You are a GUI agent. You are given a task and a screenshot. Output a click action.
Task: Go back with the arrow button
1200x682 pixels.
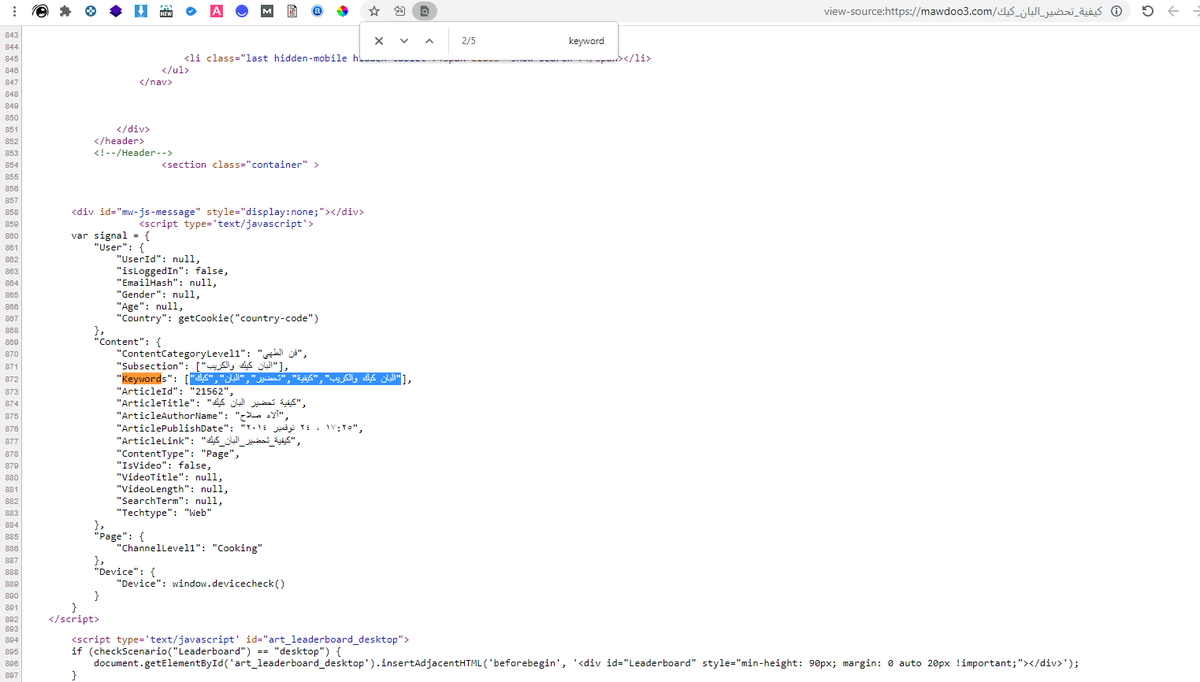(1172, 11)
